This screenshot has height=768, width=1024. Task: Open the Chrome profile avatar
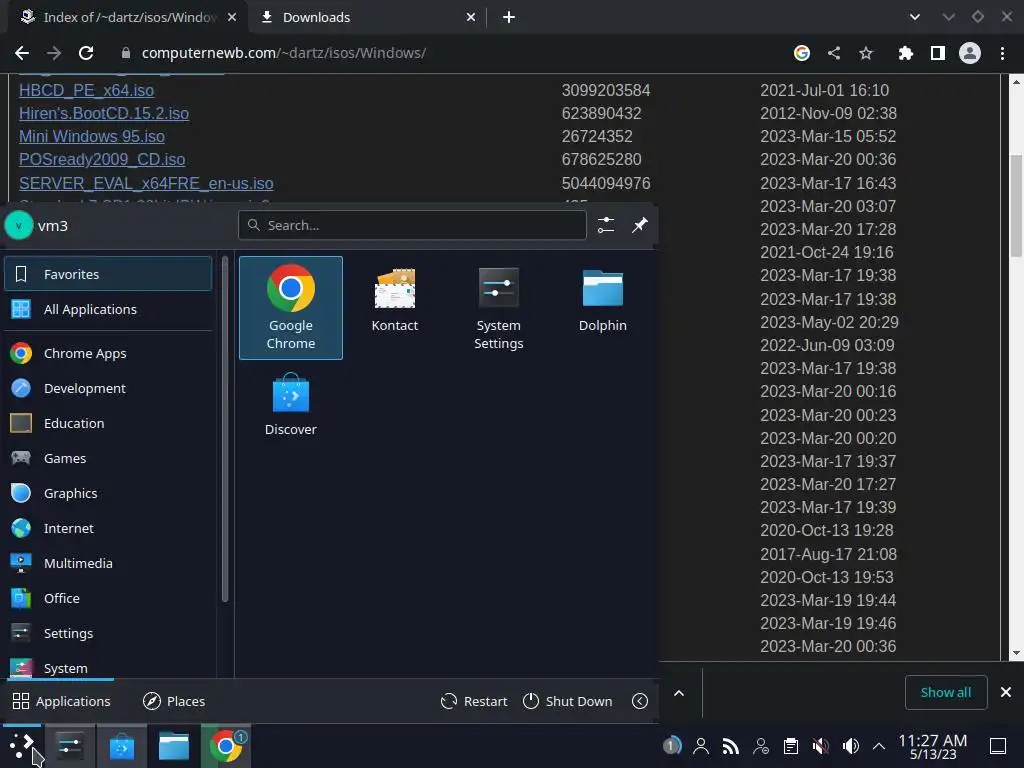(970, 53)
